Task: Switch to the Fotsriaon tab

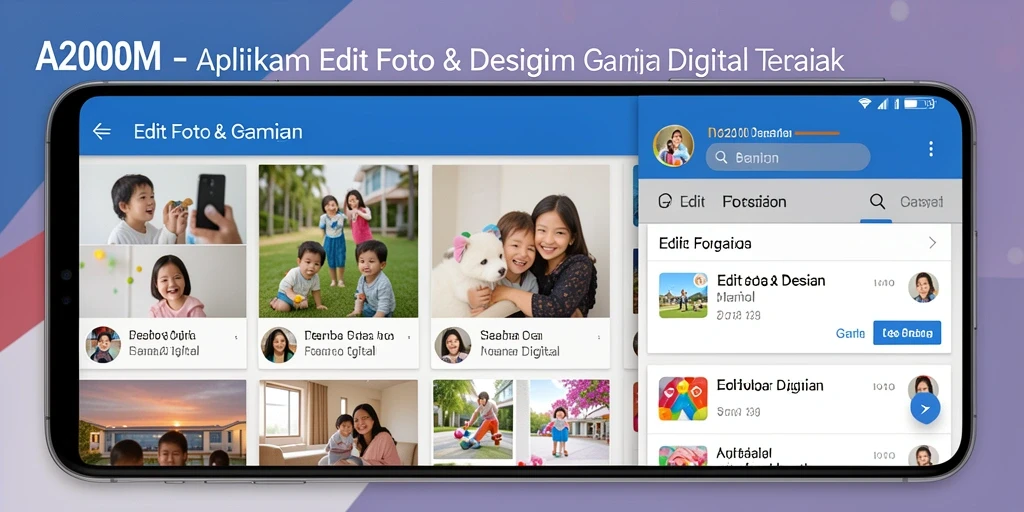Action: point(754,202)
